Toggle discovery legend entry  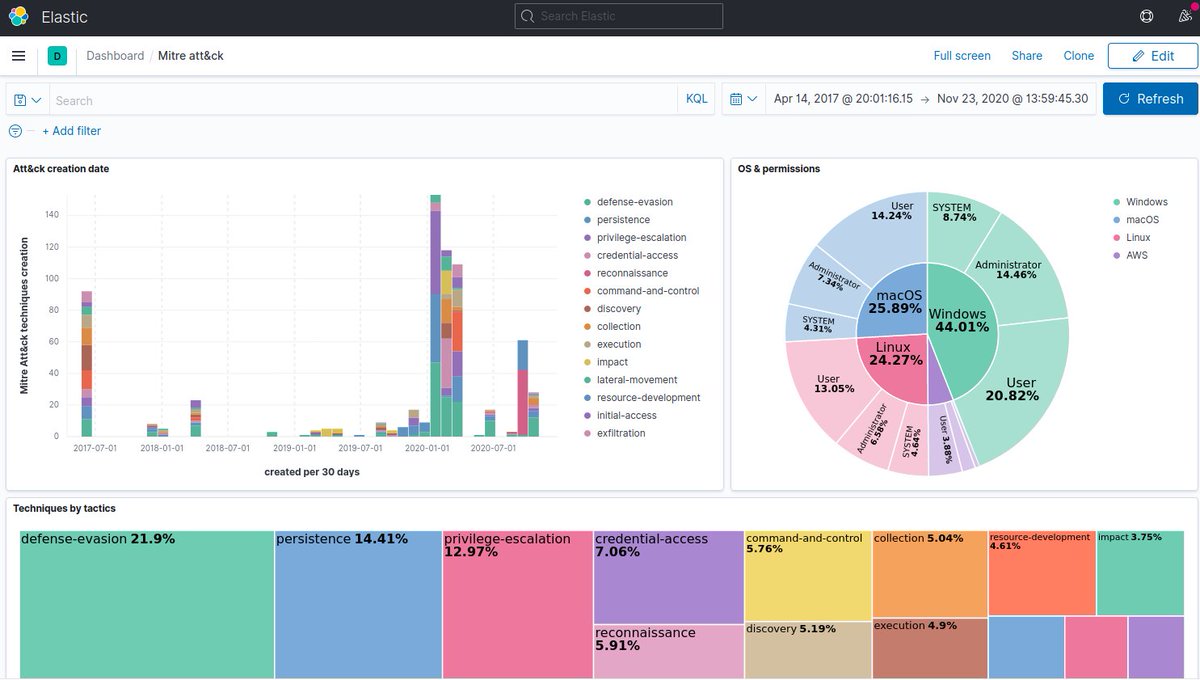point(619,309)
